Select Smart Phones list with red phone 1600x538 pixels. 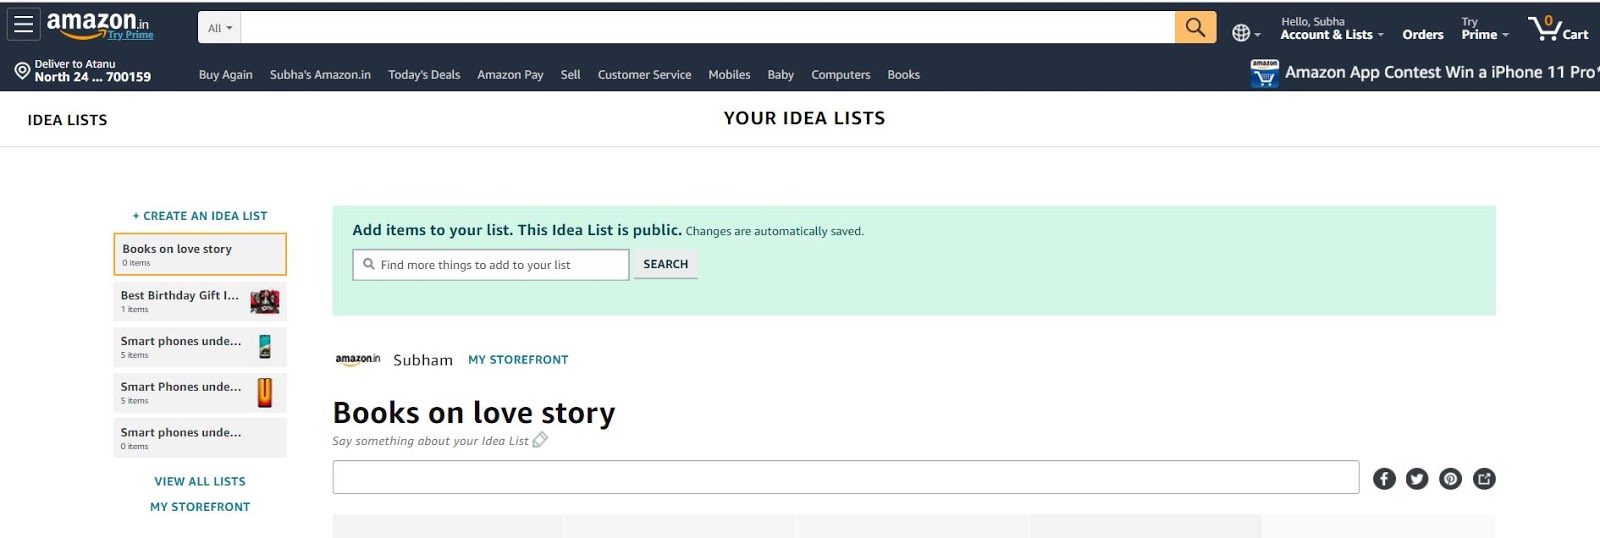pyautogui.click(x=200, y=392)
